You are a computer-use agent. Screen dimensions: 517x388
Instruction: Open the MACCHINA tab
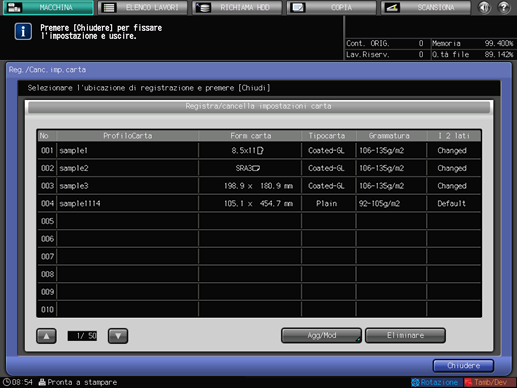[48, 7]
